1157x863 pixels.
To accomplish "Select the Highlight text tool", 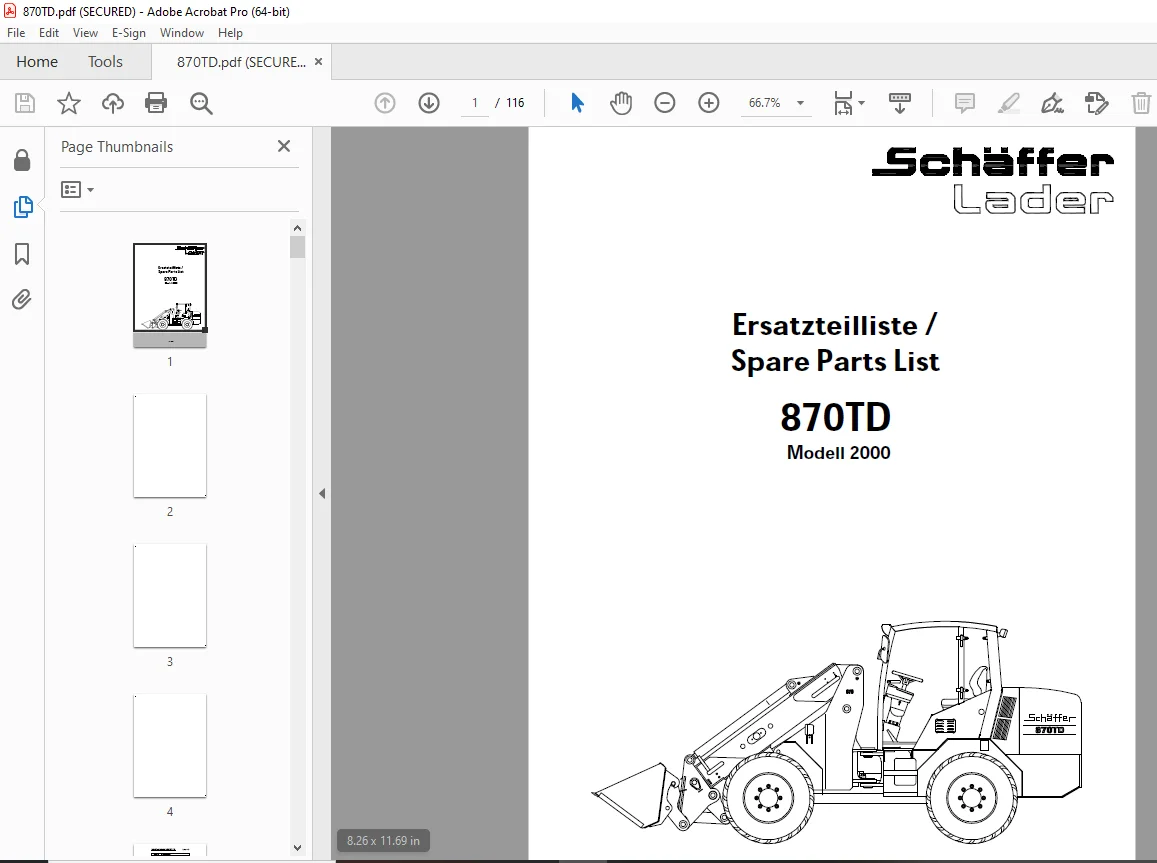I will [x=1009, y=103].
